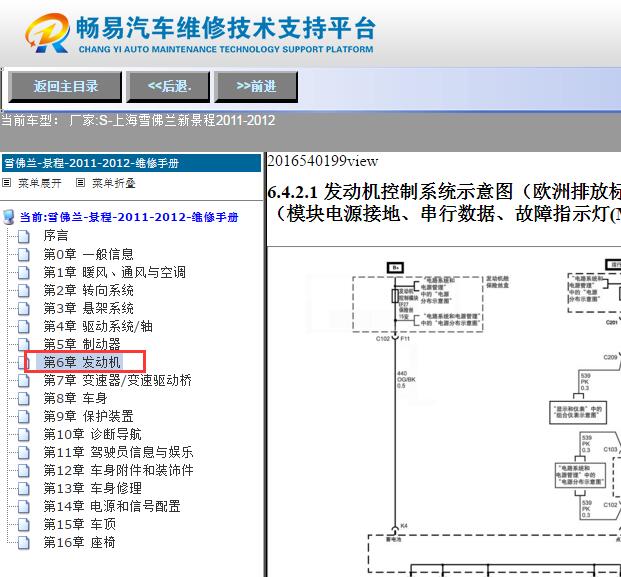Click the page icon beside 第4章

tap(24, 327)
